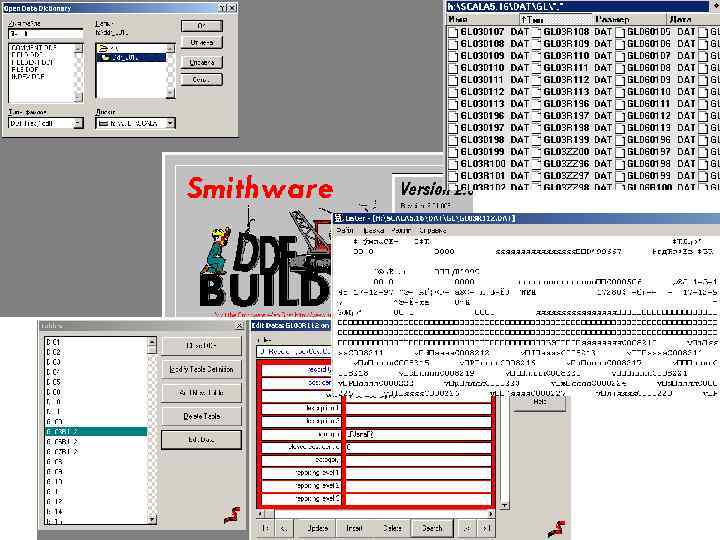
Task: Go to previous record in Edit Data window
Action: click(283, 528)
